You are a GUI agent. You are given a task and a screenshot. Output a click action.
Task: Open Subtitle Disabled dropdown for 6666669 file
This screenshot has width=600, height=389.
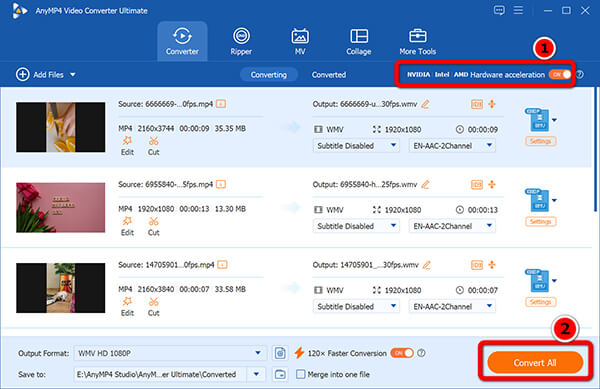356,146
